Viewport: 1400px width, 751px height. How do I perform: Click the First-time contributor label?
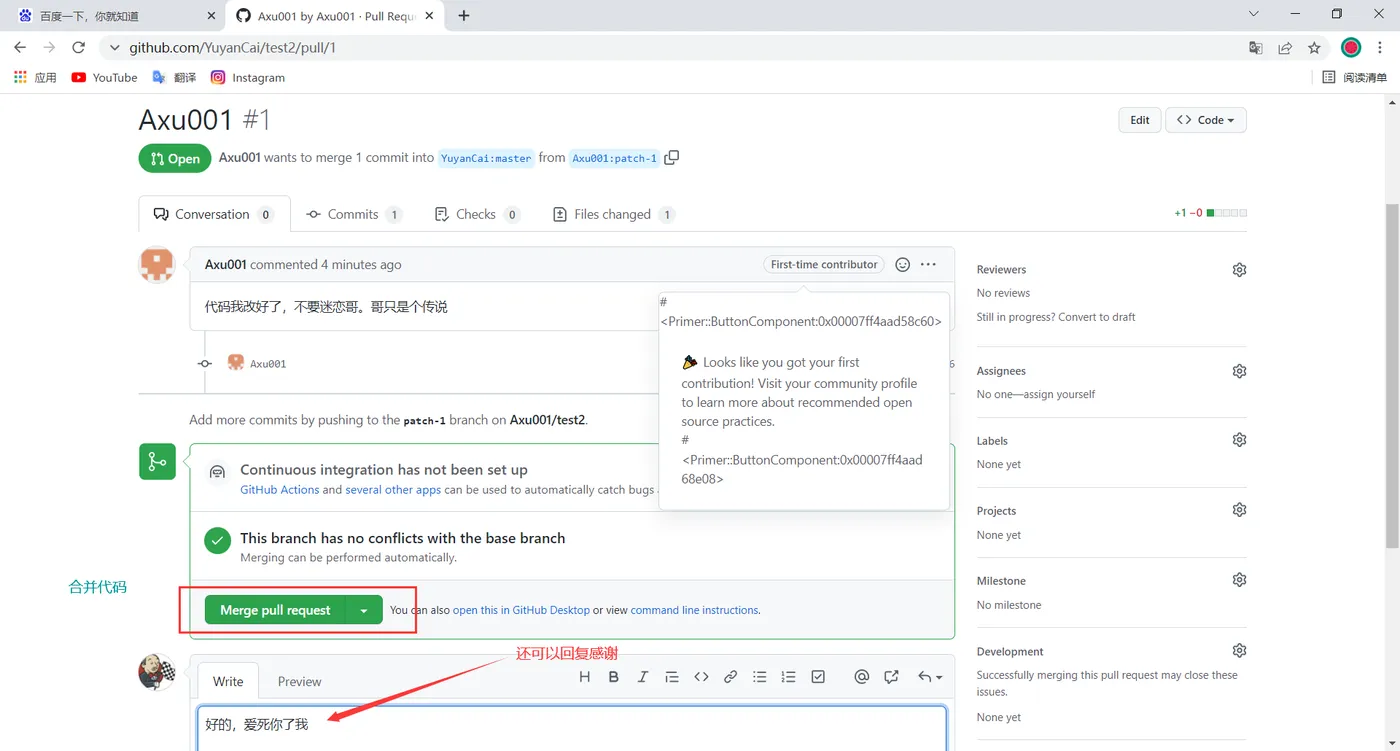tap(824, 264)
